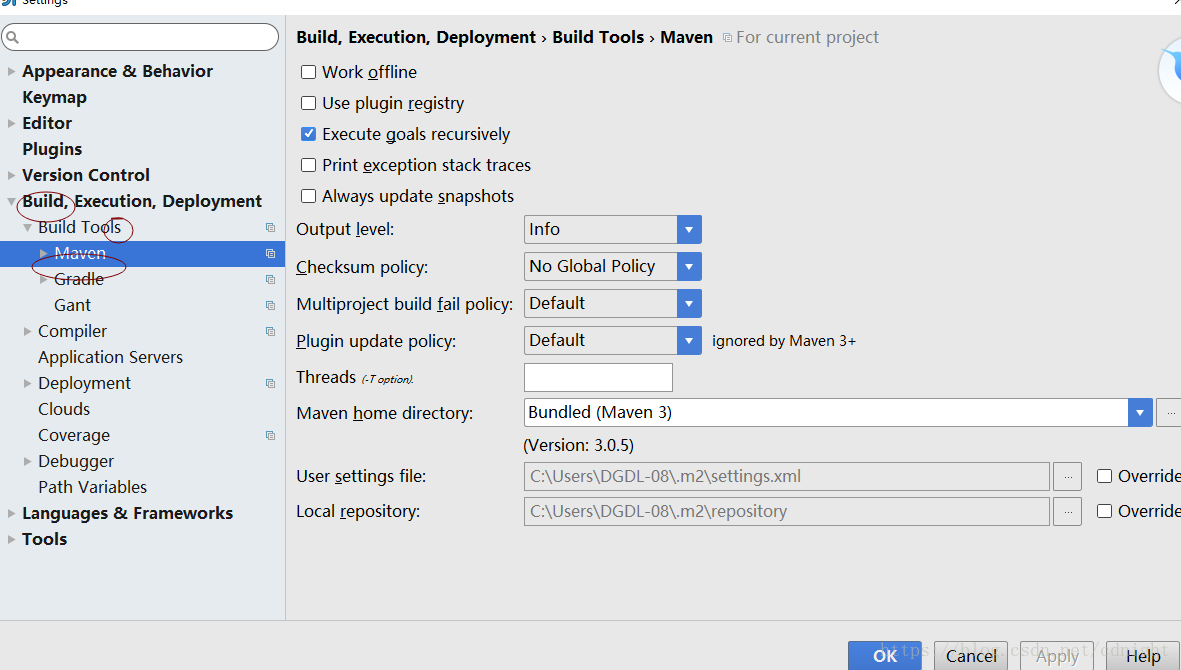Open Maven home directory dropdown arrow

(x=1140, y=413)
